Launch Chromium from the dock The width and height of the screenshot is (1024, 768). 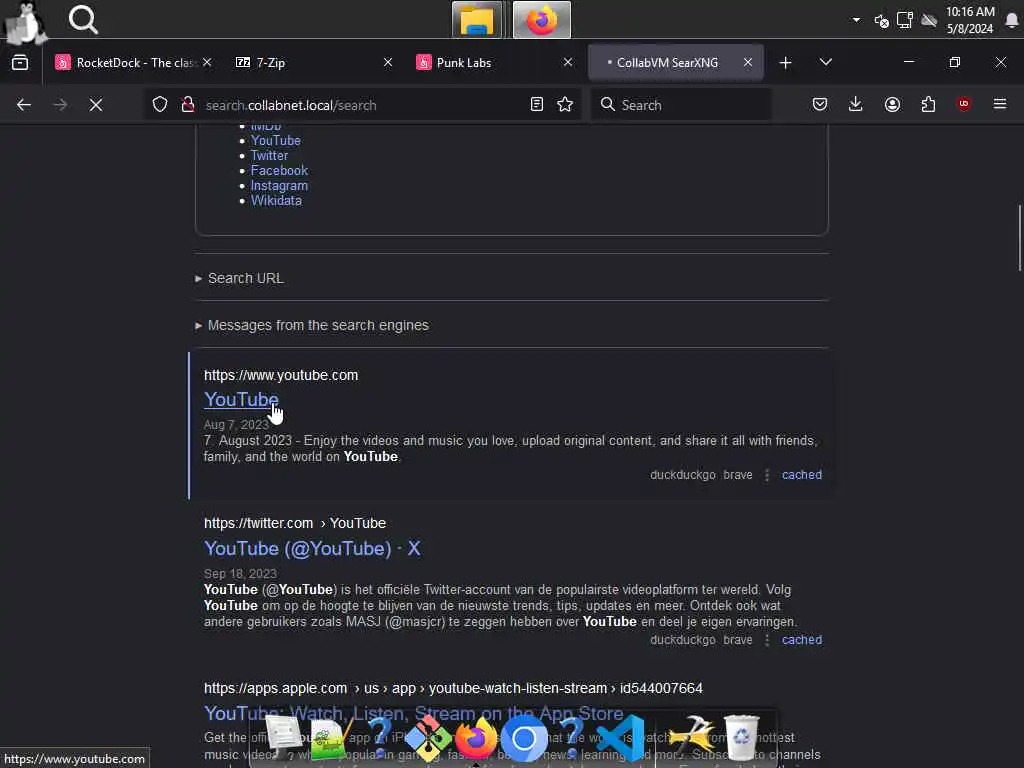pos(524,739)
